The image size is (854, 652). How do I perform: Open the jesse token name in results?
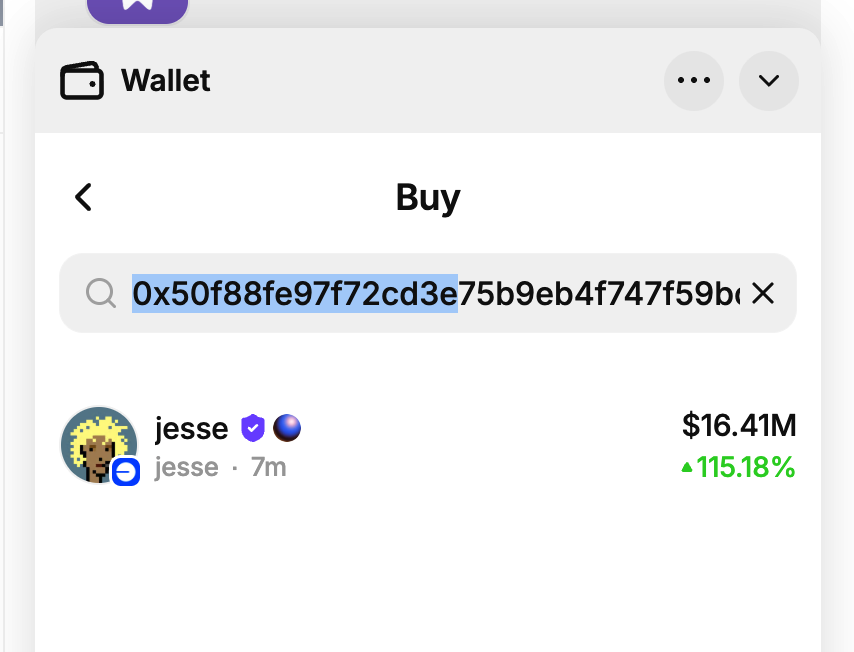pos(192,429)
